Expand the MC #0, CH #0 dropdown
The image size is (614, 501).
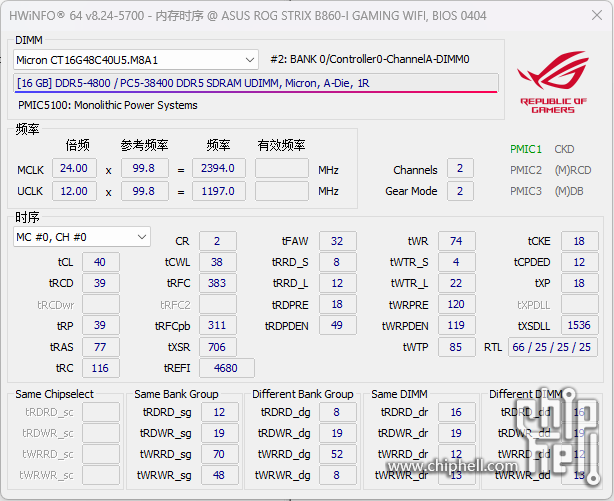[81, 237]
